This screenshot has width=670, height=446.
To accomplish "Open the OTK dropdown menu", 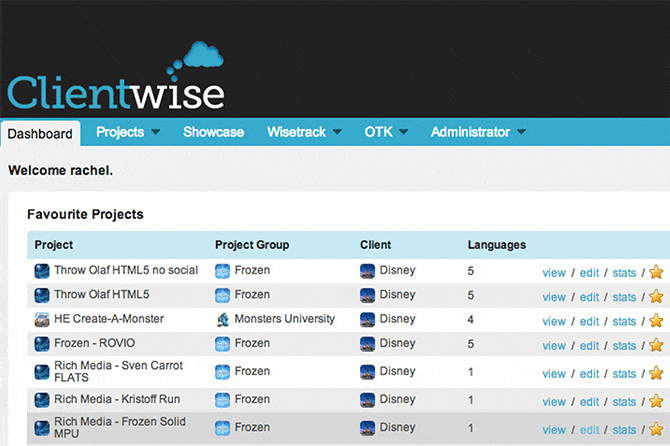I will coord(386,132).
